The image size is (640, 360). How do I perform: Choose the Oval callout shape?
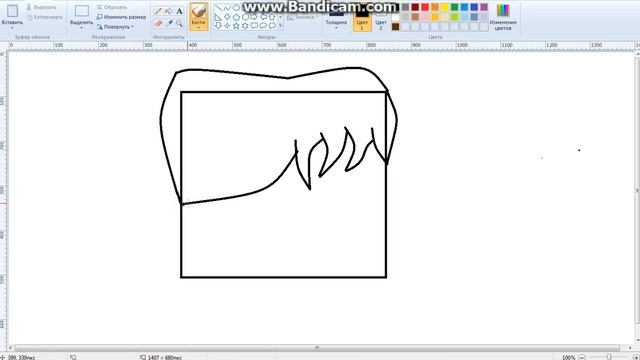tap(263, 26)
